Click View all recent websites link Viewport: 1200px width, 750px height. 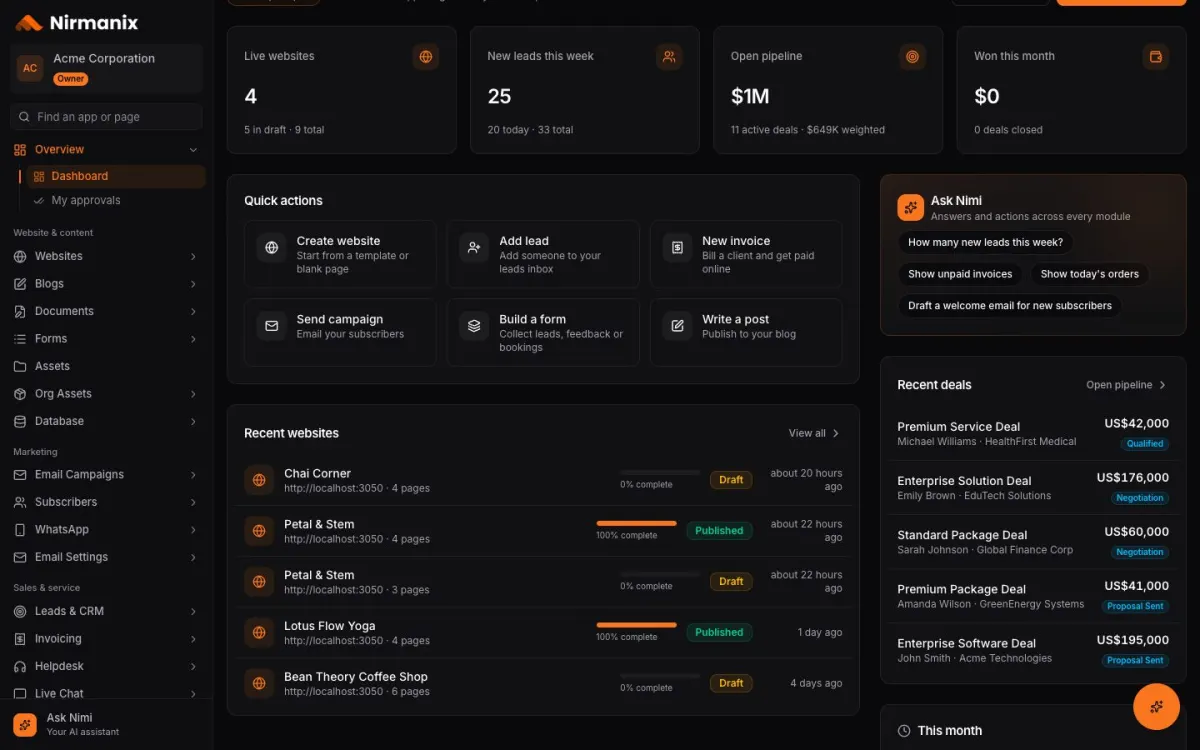point(814,433)
